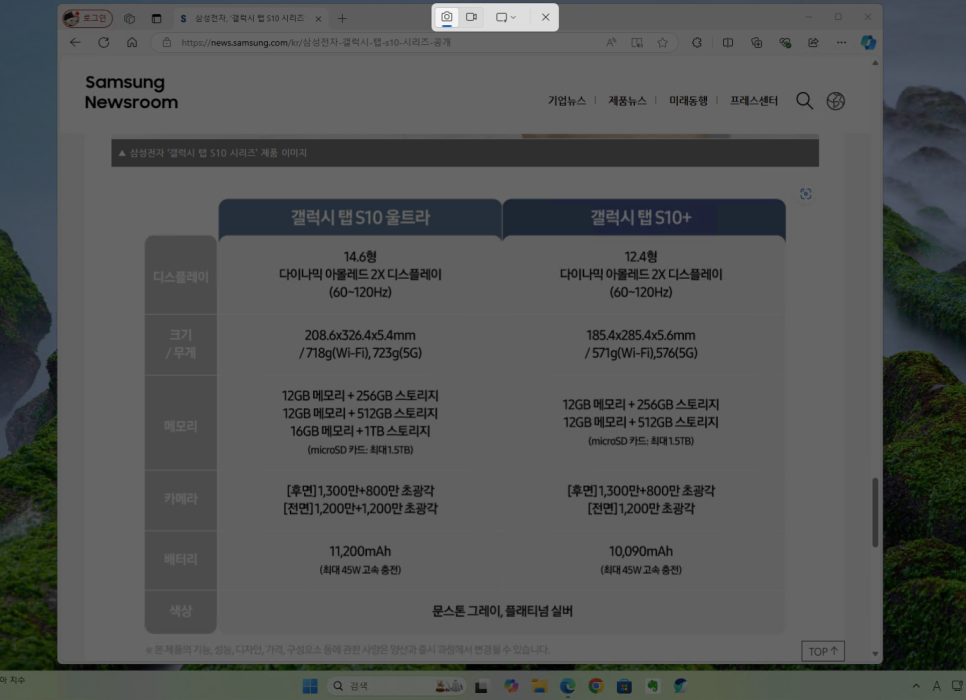Go back to the previous page
966x700 pixels.
click(75, 43)
